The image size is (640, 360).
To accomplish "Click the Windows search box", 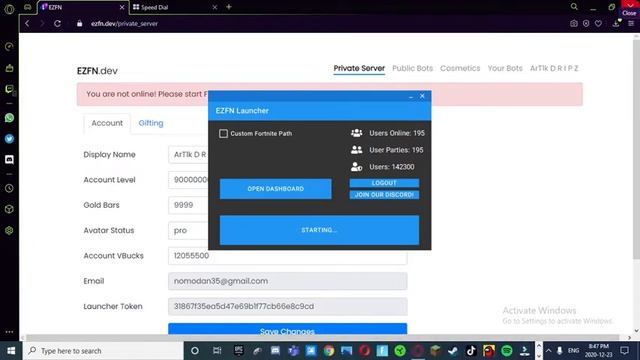I will click(104, 351).
